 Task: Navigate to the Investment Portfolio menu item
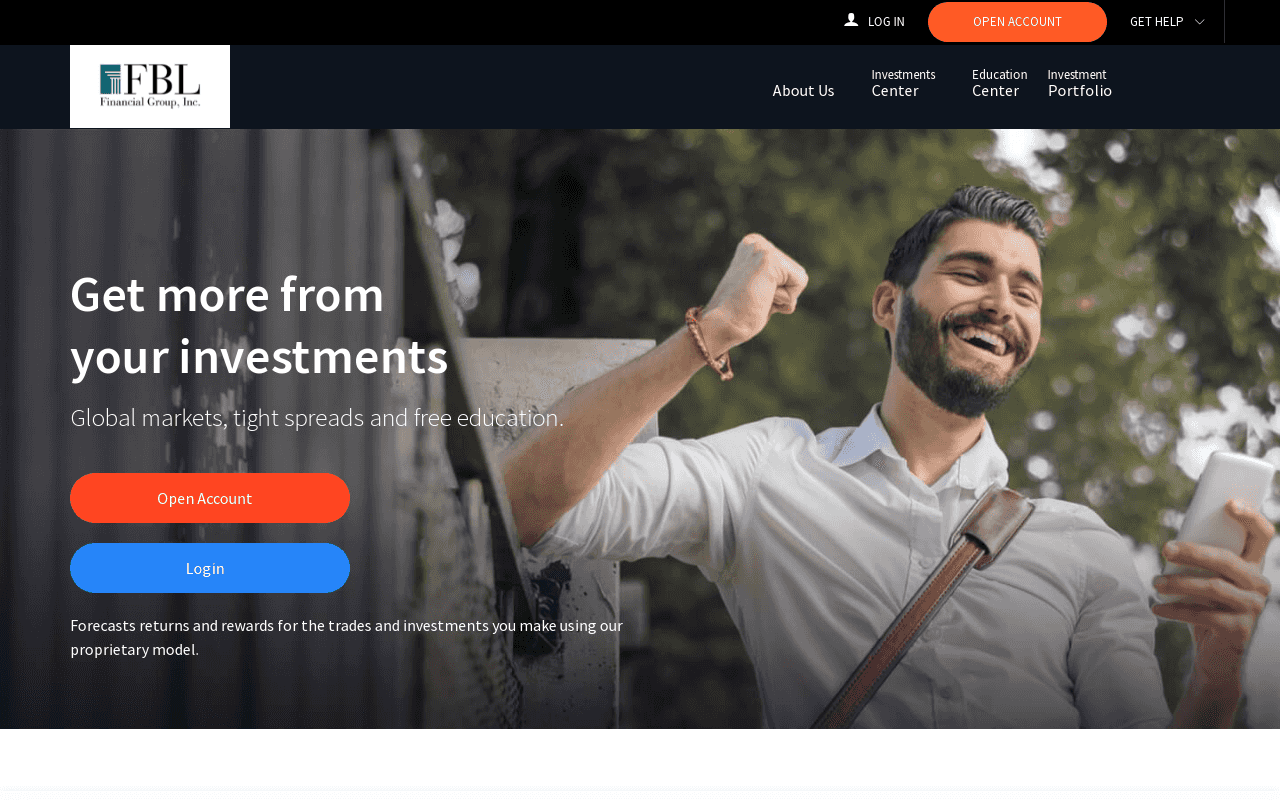tap(1079, 83)
